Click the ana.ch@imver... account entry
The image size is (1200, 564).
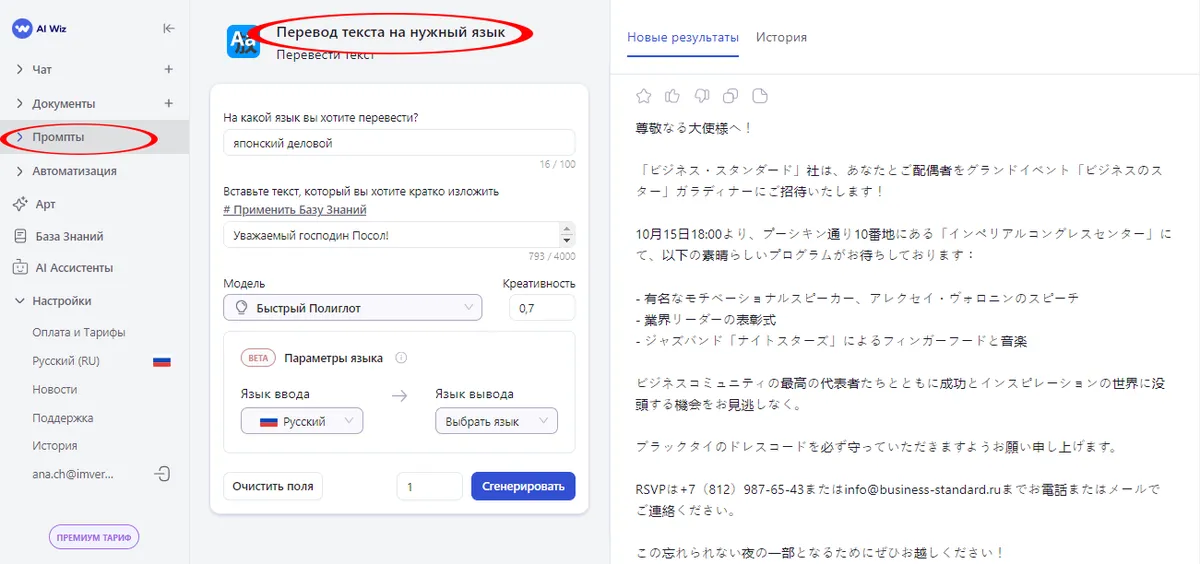pyautogui.click(x=73, y=474)
